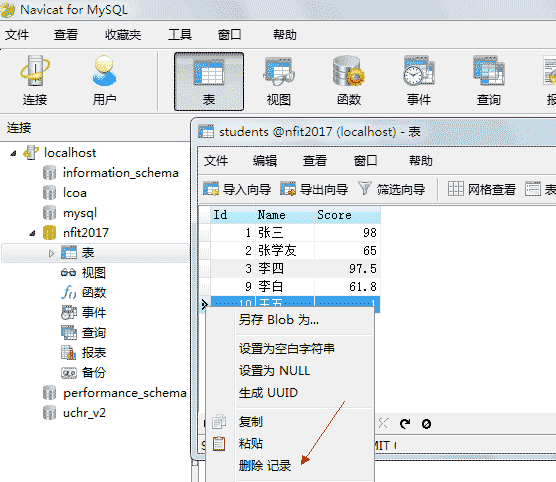Click the stop icon in record navigation bar
This screenshot has width=556, height=482.
[426, 423]
